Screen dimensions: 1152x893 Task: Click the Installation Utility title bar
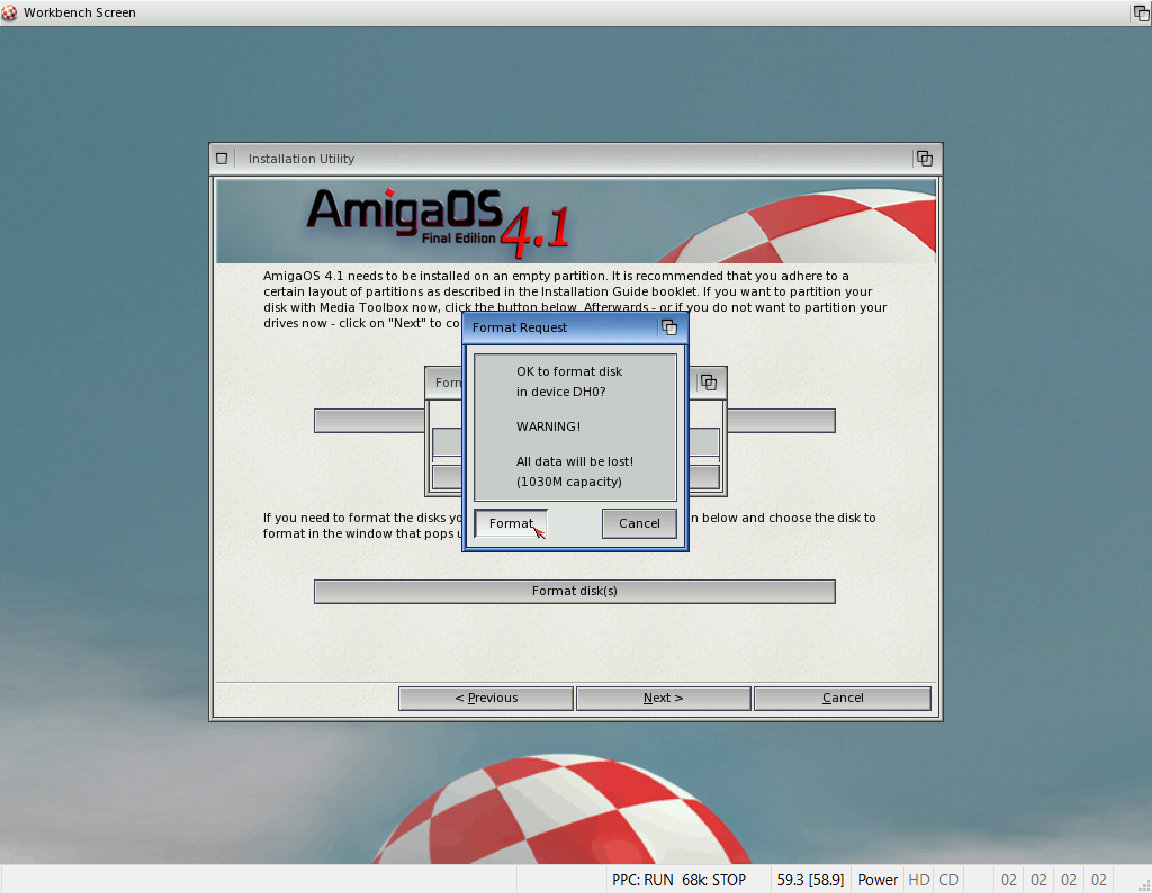[x=573, y=159]
